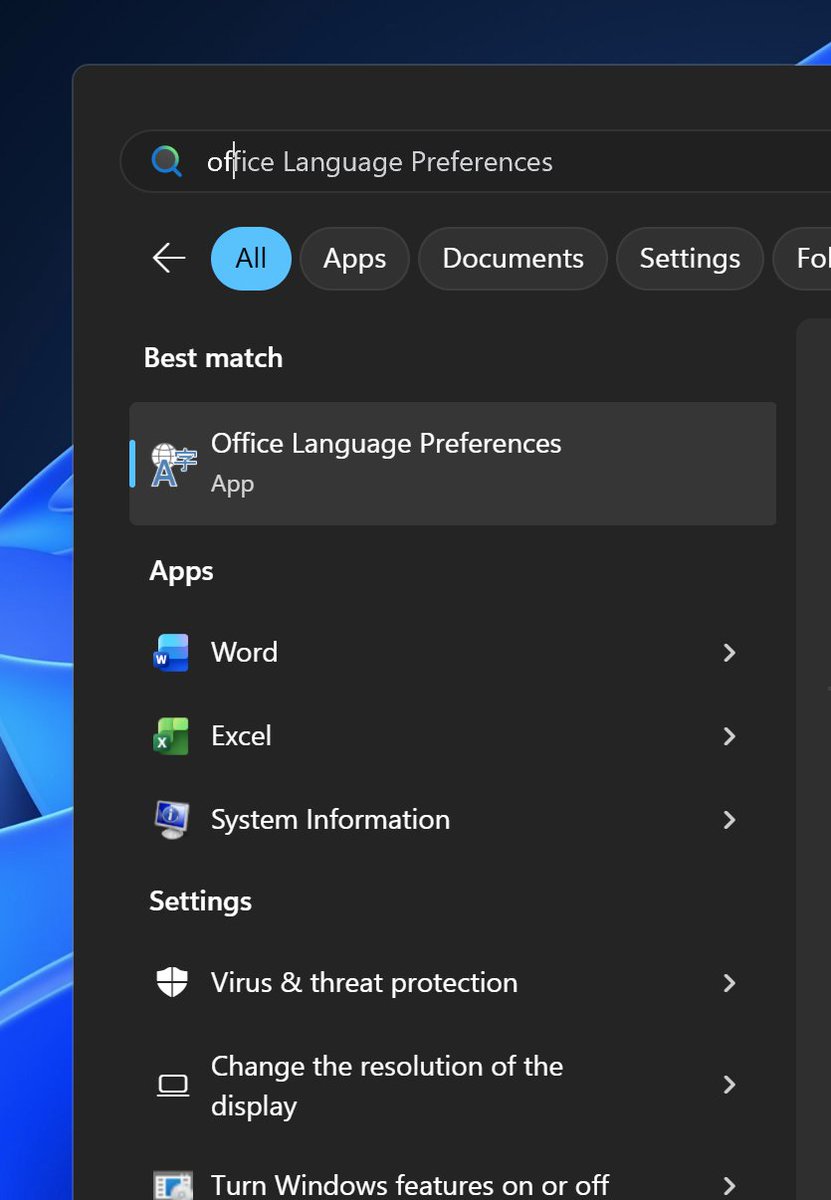Click the display resolution monitor icon
This screenshot has width=831, height=1200.
pyautogui.click(x=173, y=1085)
